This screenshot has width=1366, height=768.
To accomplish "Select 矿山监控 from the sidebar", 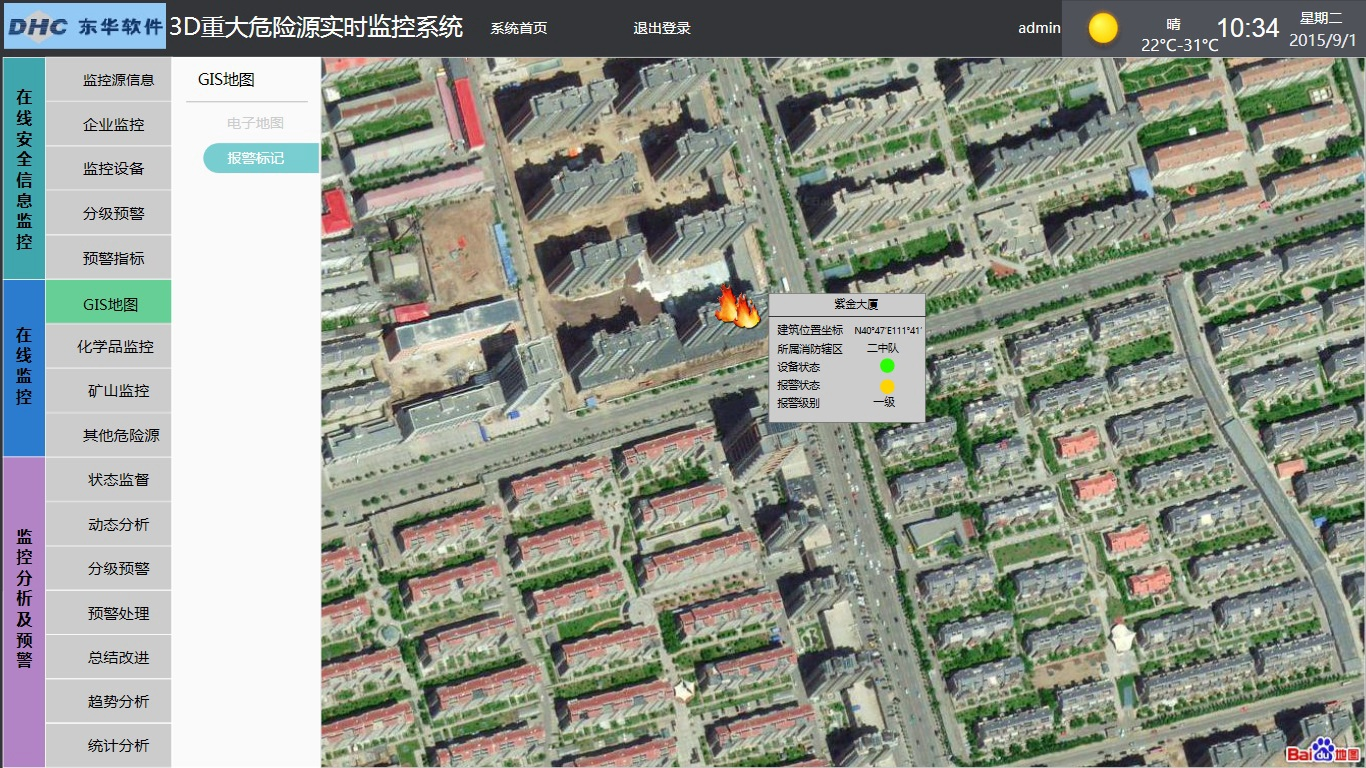I will [118, 391].
